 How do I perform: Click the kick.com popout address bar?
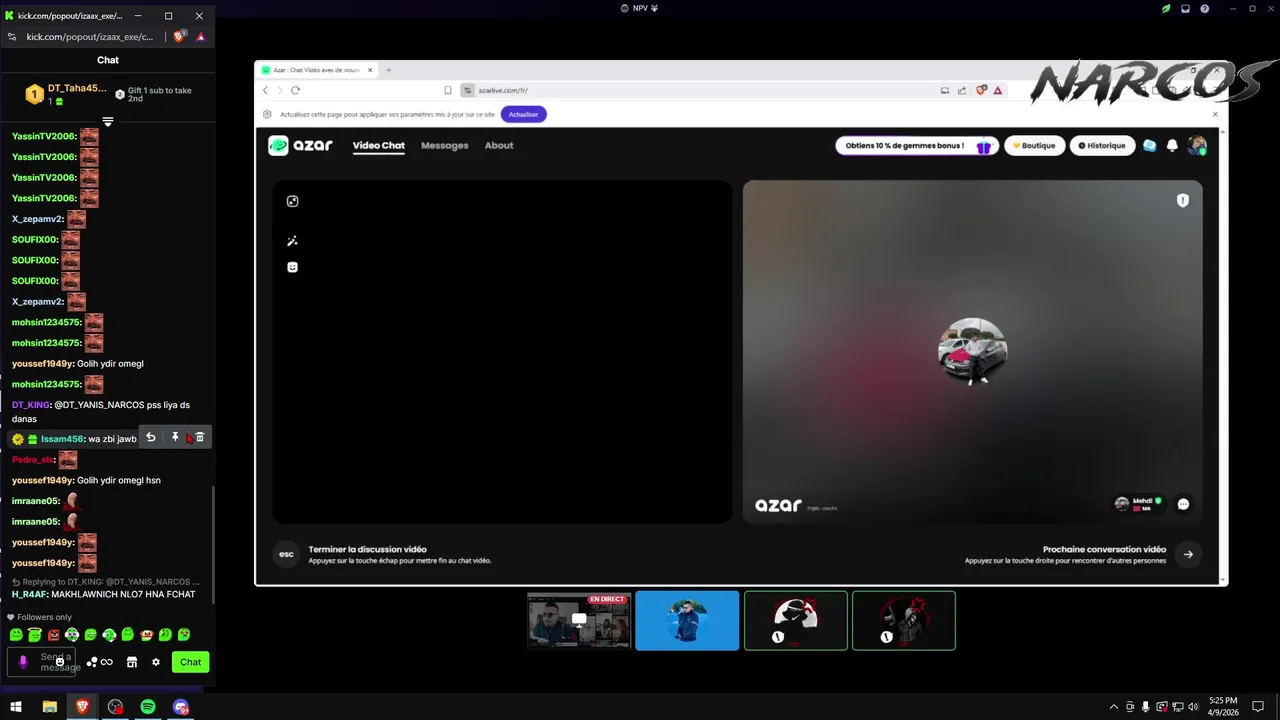tap(90, 37)
